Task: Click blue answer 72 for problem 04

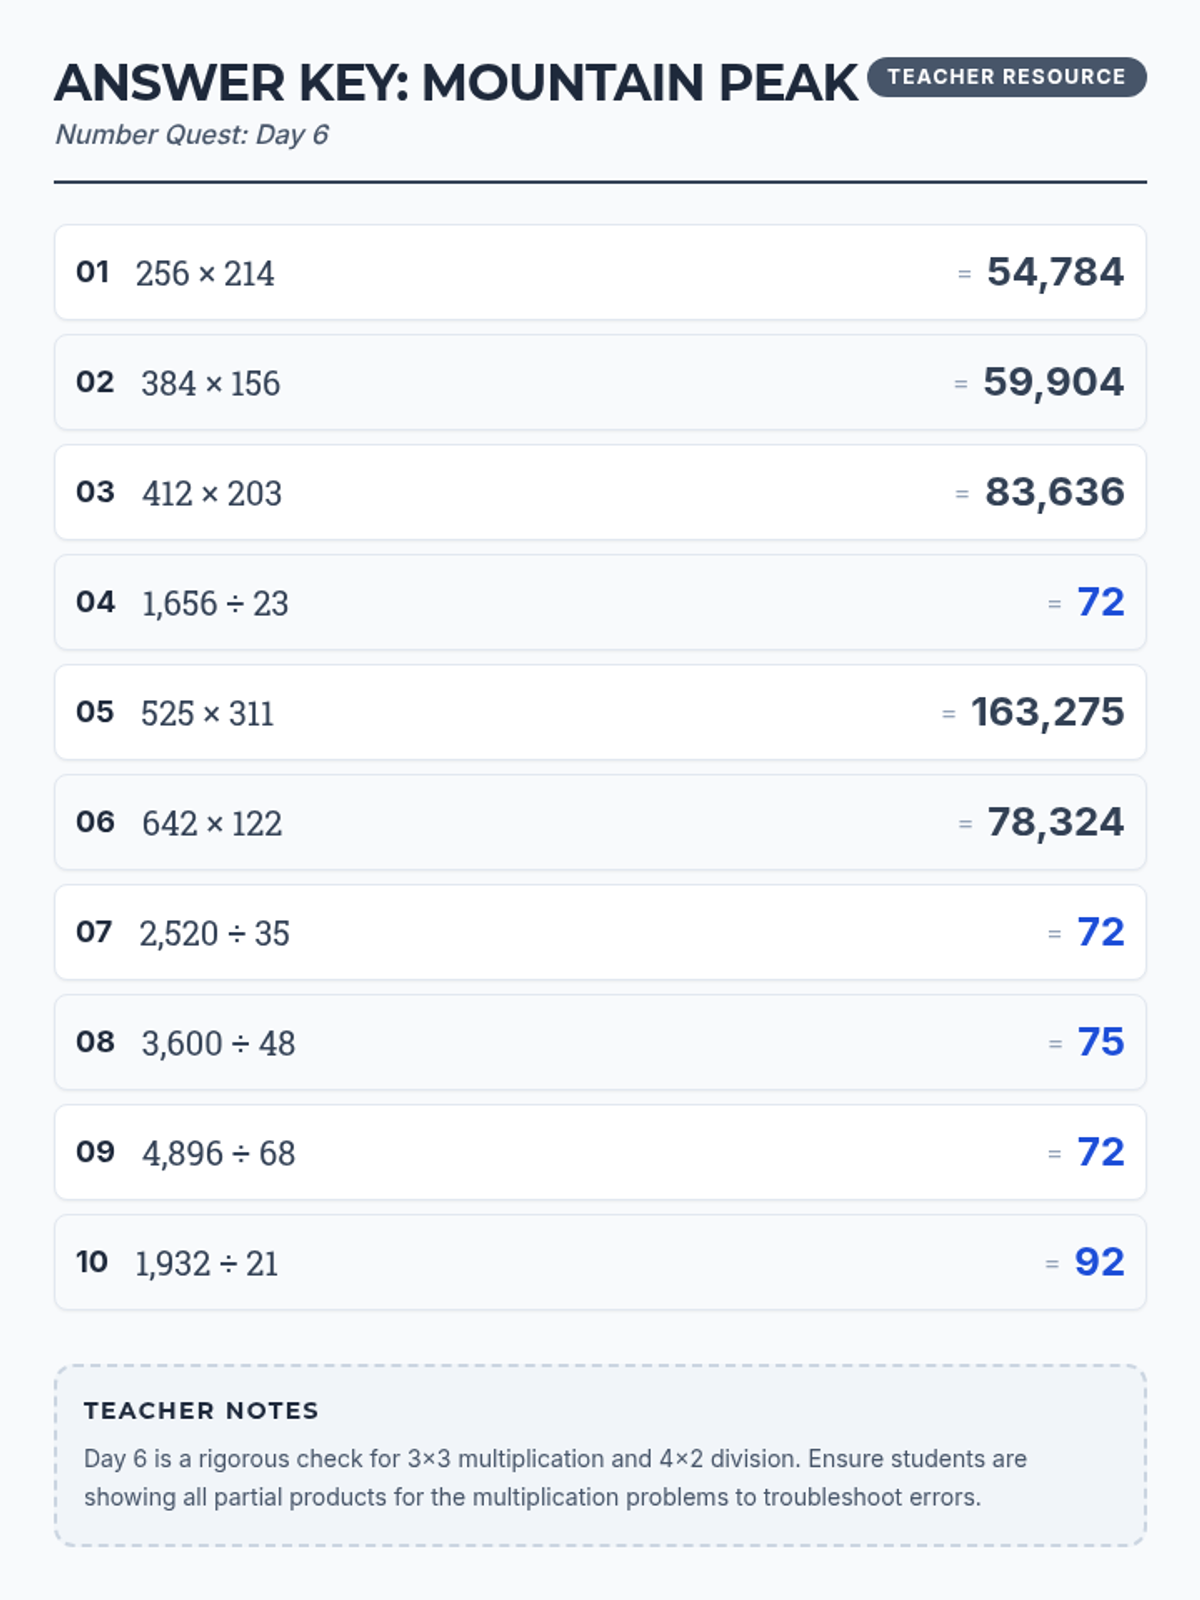Action: click(1101, 602)
